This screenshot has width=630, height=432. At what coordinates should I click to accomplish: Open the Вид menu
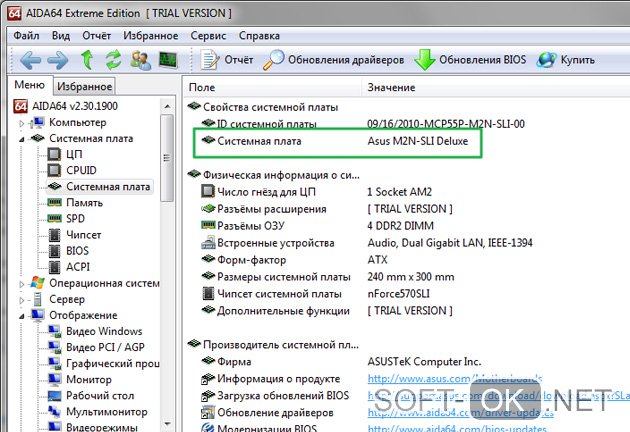pyautogui.click(x=61, y=36)
